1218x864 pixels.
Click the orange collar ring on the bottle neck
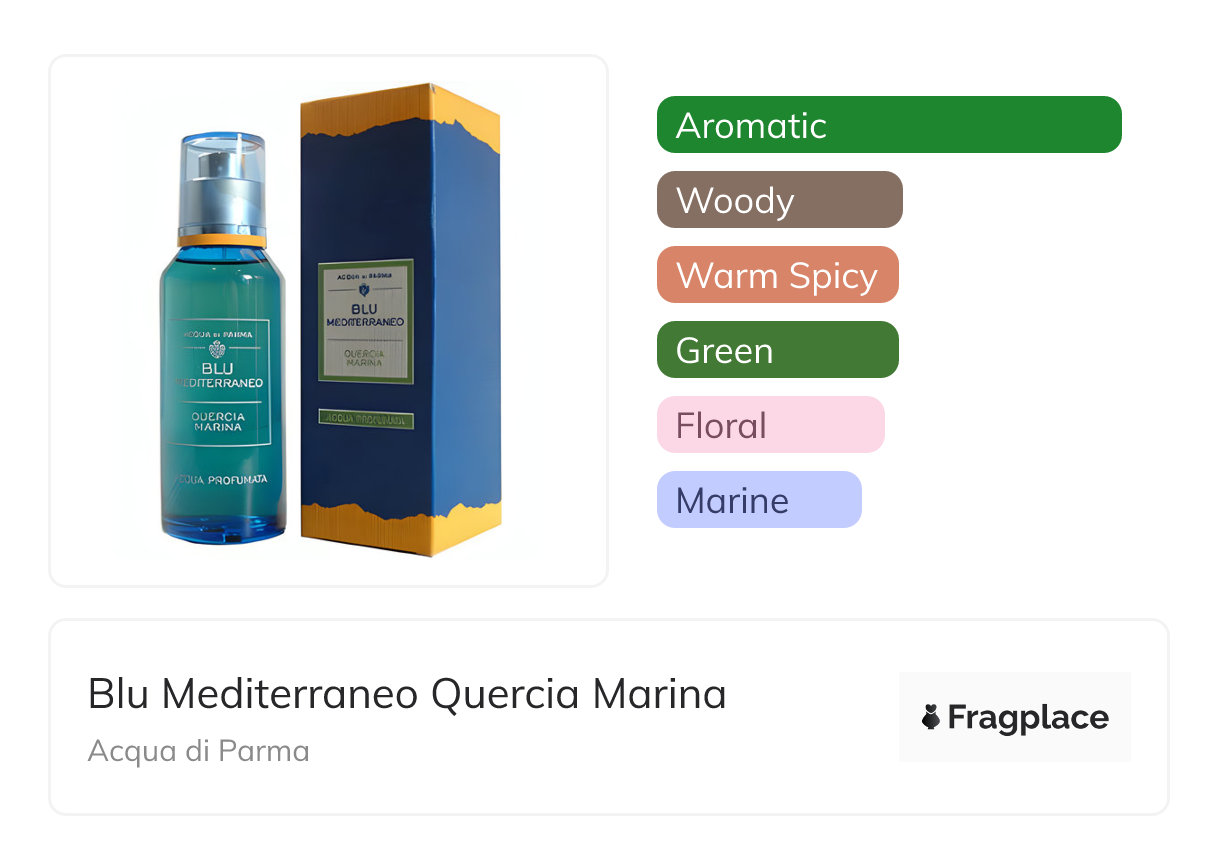coord(222,240)
